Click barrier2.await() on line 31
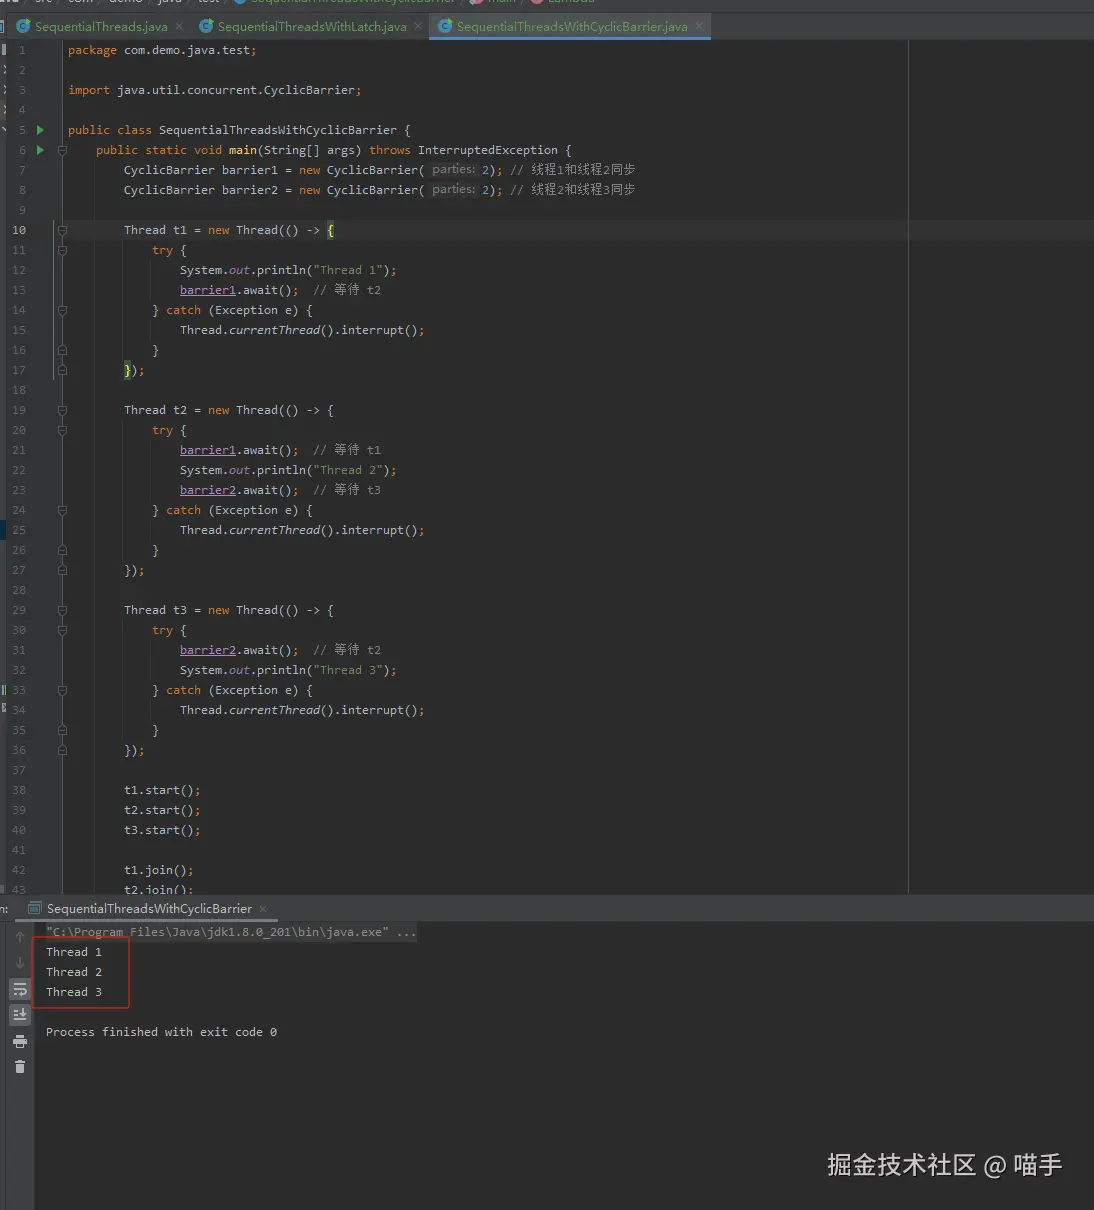This screenshot has width=1094, height=1210. (x=239, y=650)
